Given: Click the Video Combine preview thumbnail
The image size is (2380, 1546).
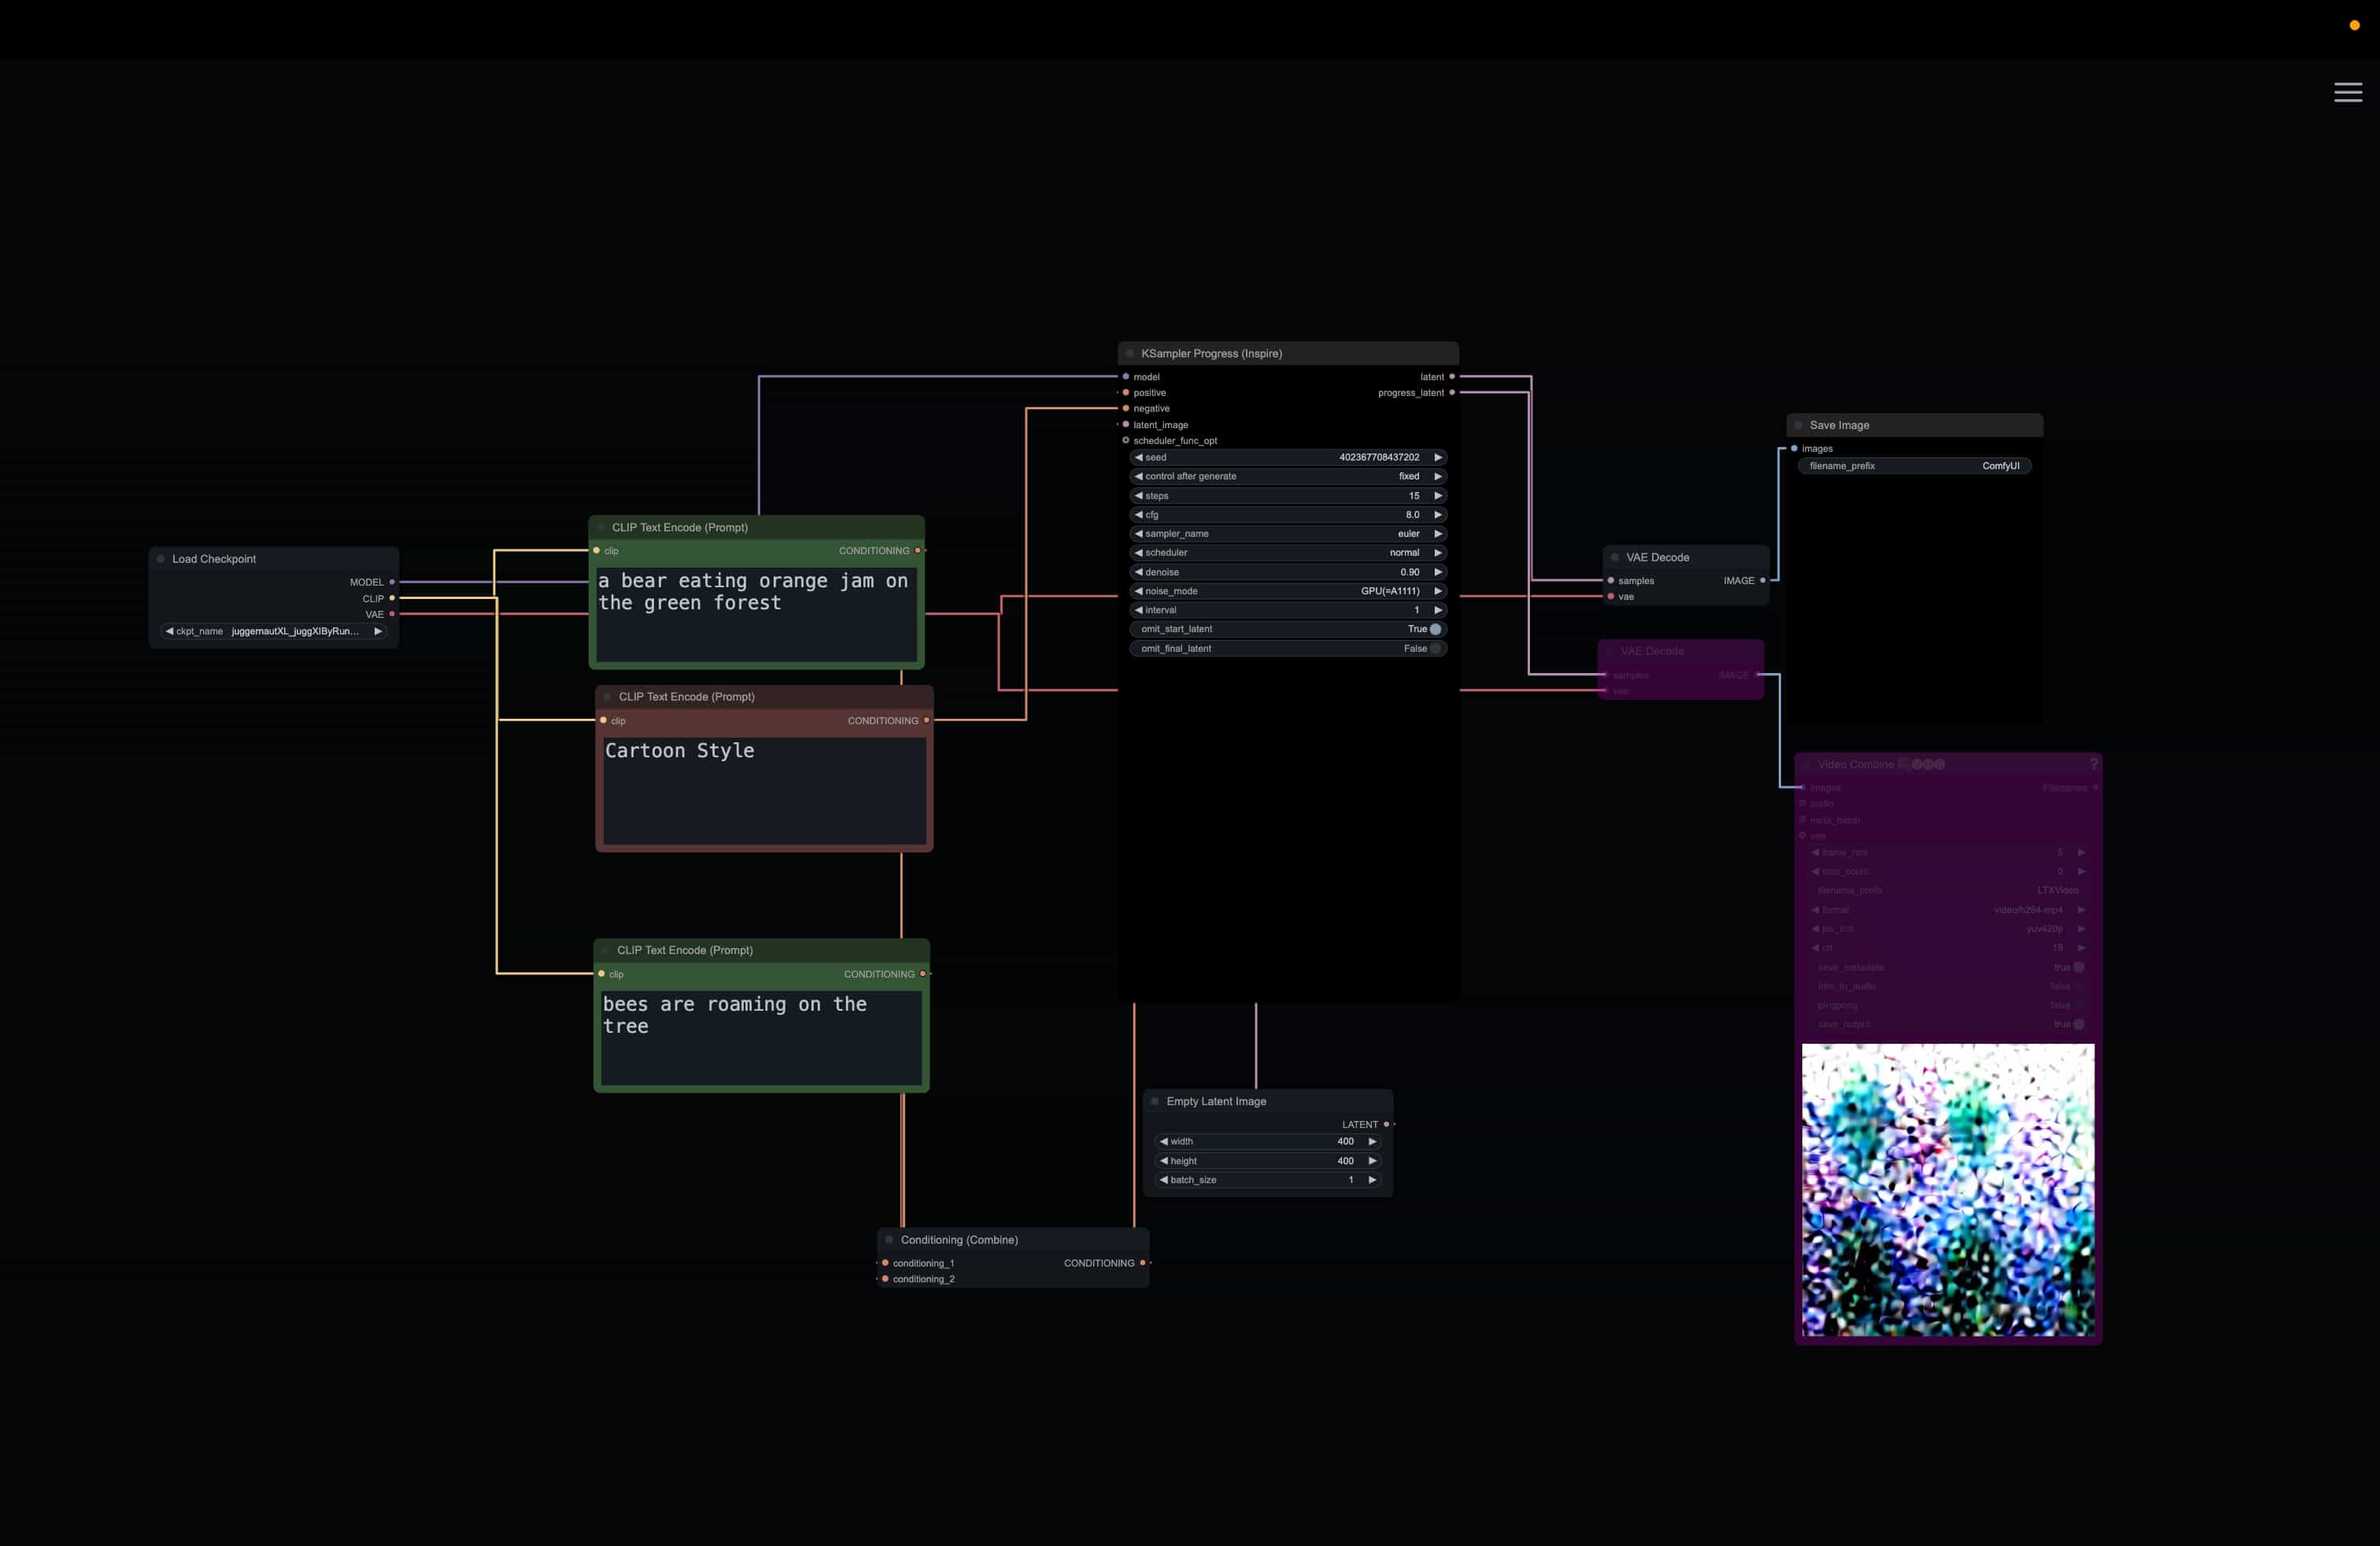Looking at the screenshot, I should pos(1947,1189).
